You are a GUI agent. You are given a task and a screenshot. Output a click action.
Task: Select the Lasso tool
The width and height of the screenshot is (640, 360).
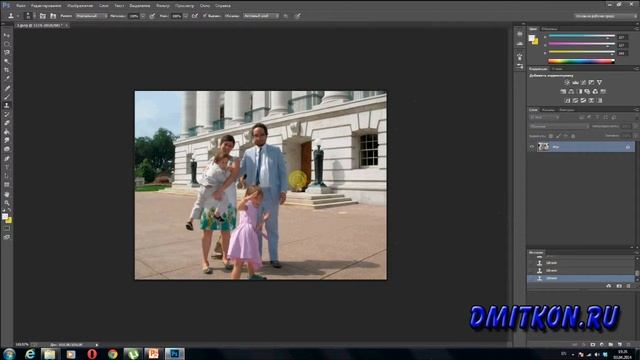click(x=7, y=53)
